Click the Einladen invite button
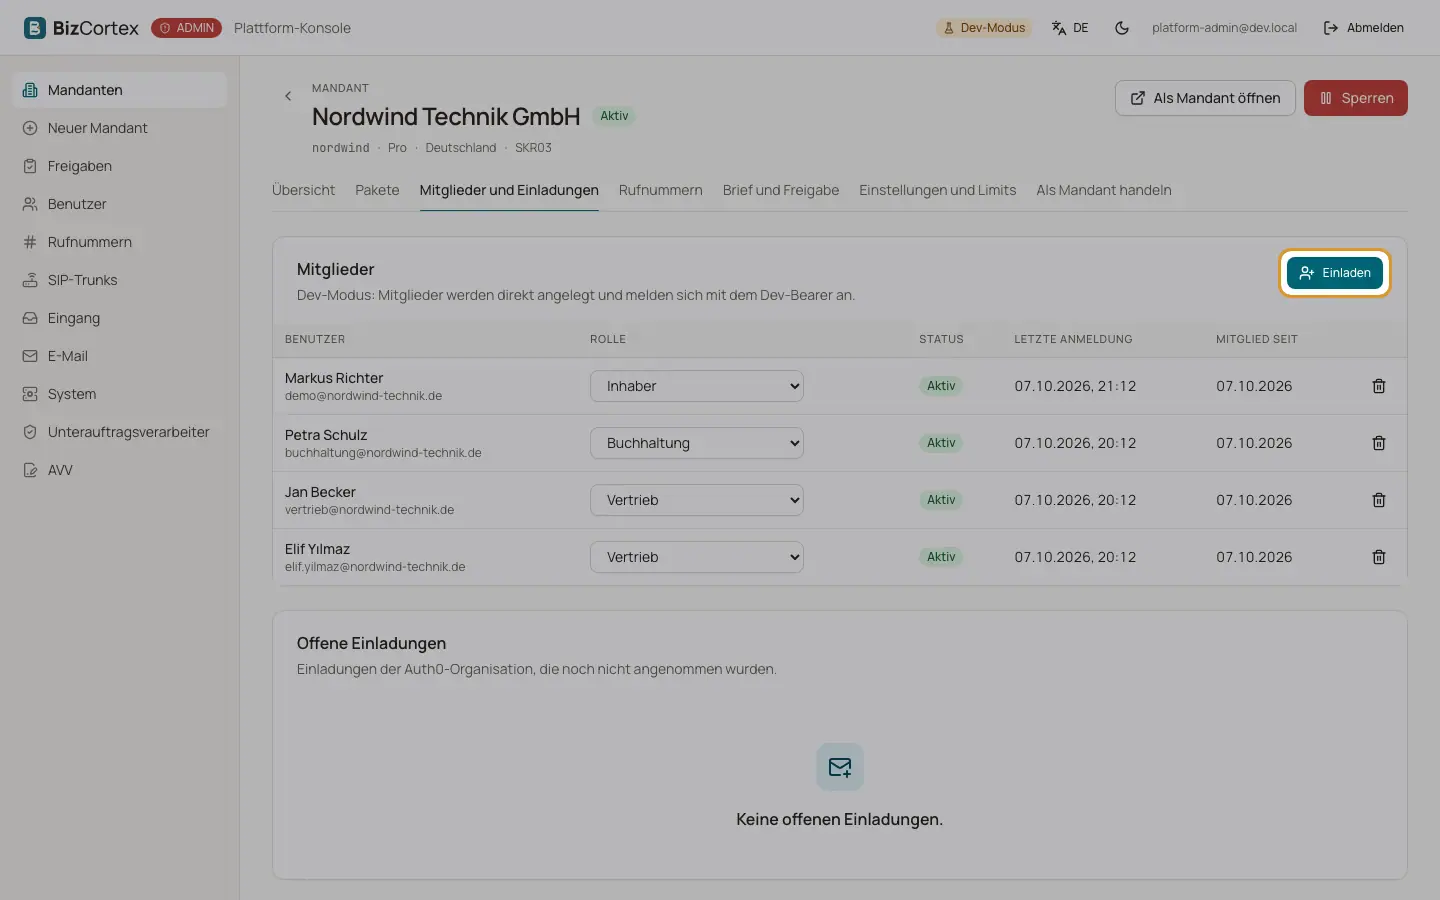Screen dimensions: 1440x900 click(x=1335, y=273)
